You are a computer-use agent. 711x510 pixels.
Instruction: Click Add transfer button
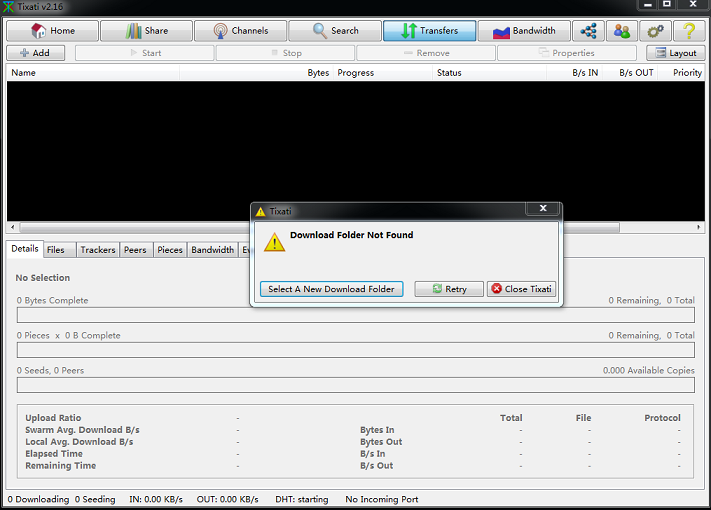pos(35,53)
